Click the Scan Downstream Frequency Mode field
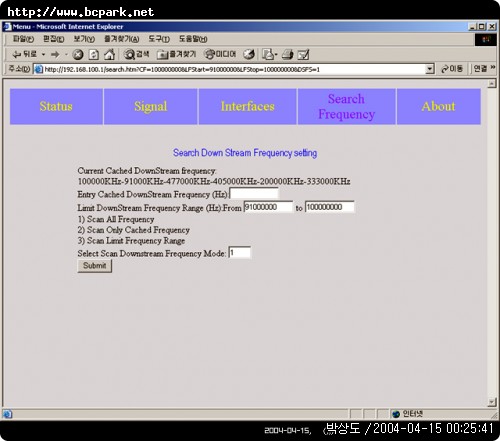This screenshot has height=441, width=500. 240,253
